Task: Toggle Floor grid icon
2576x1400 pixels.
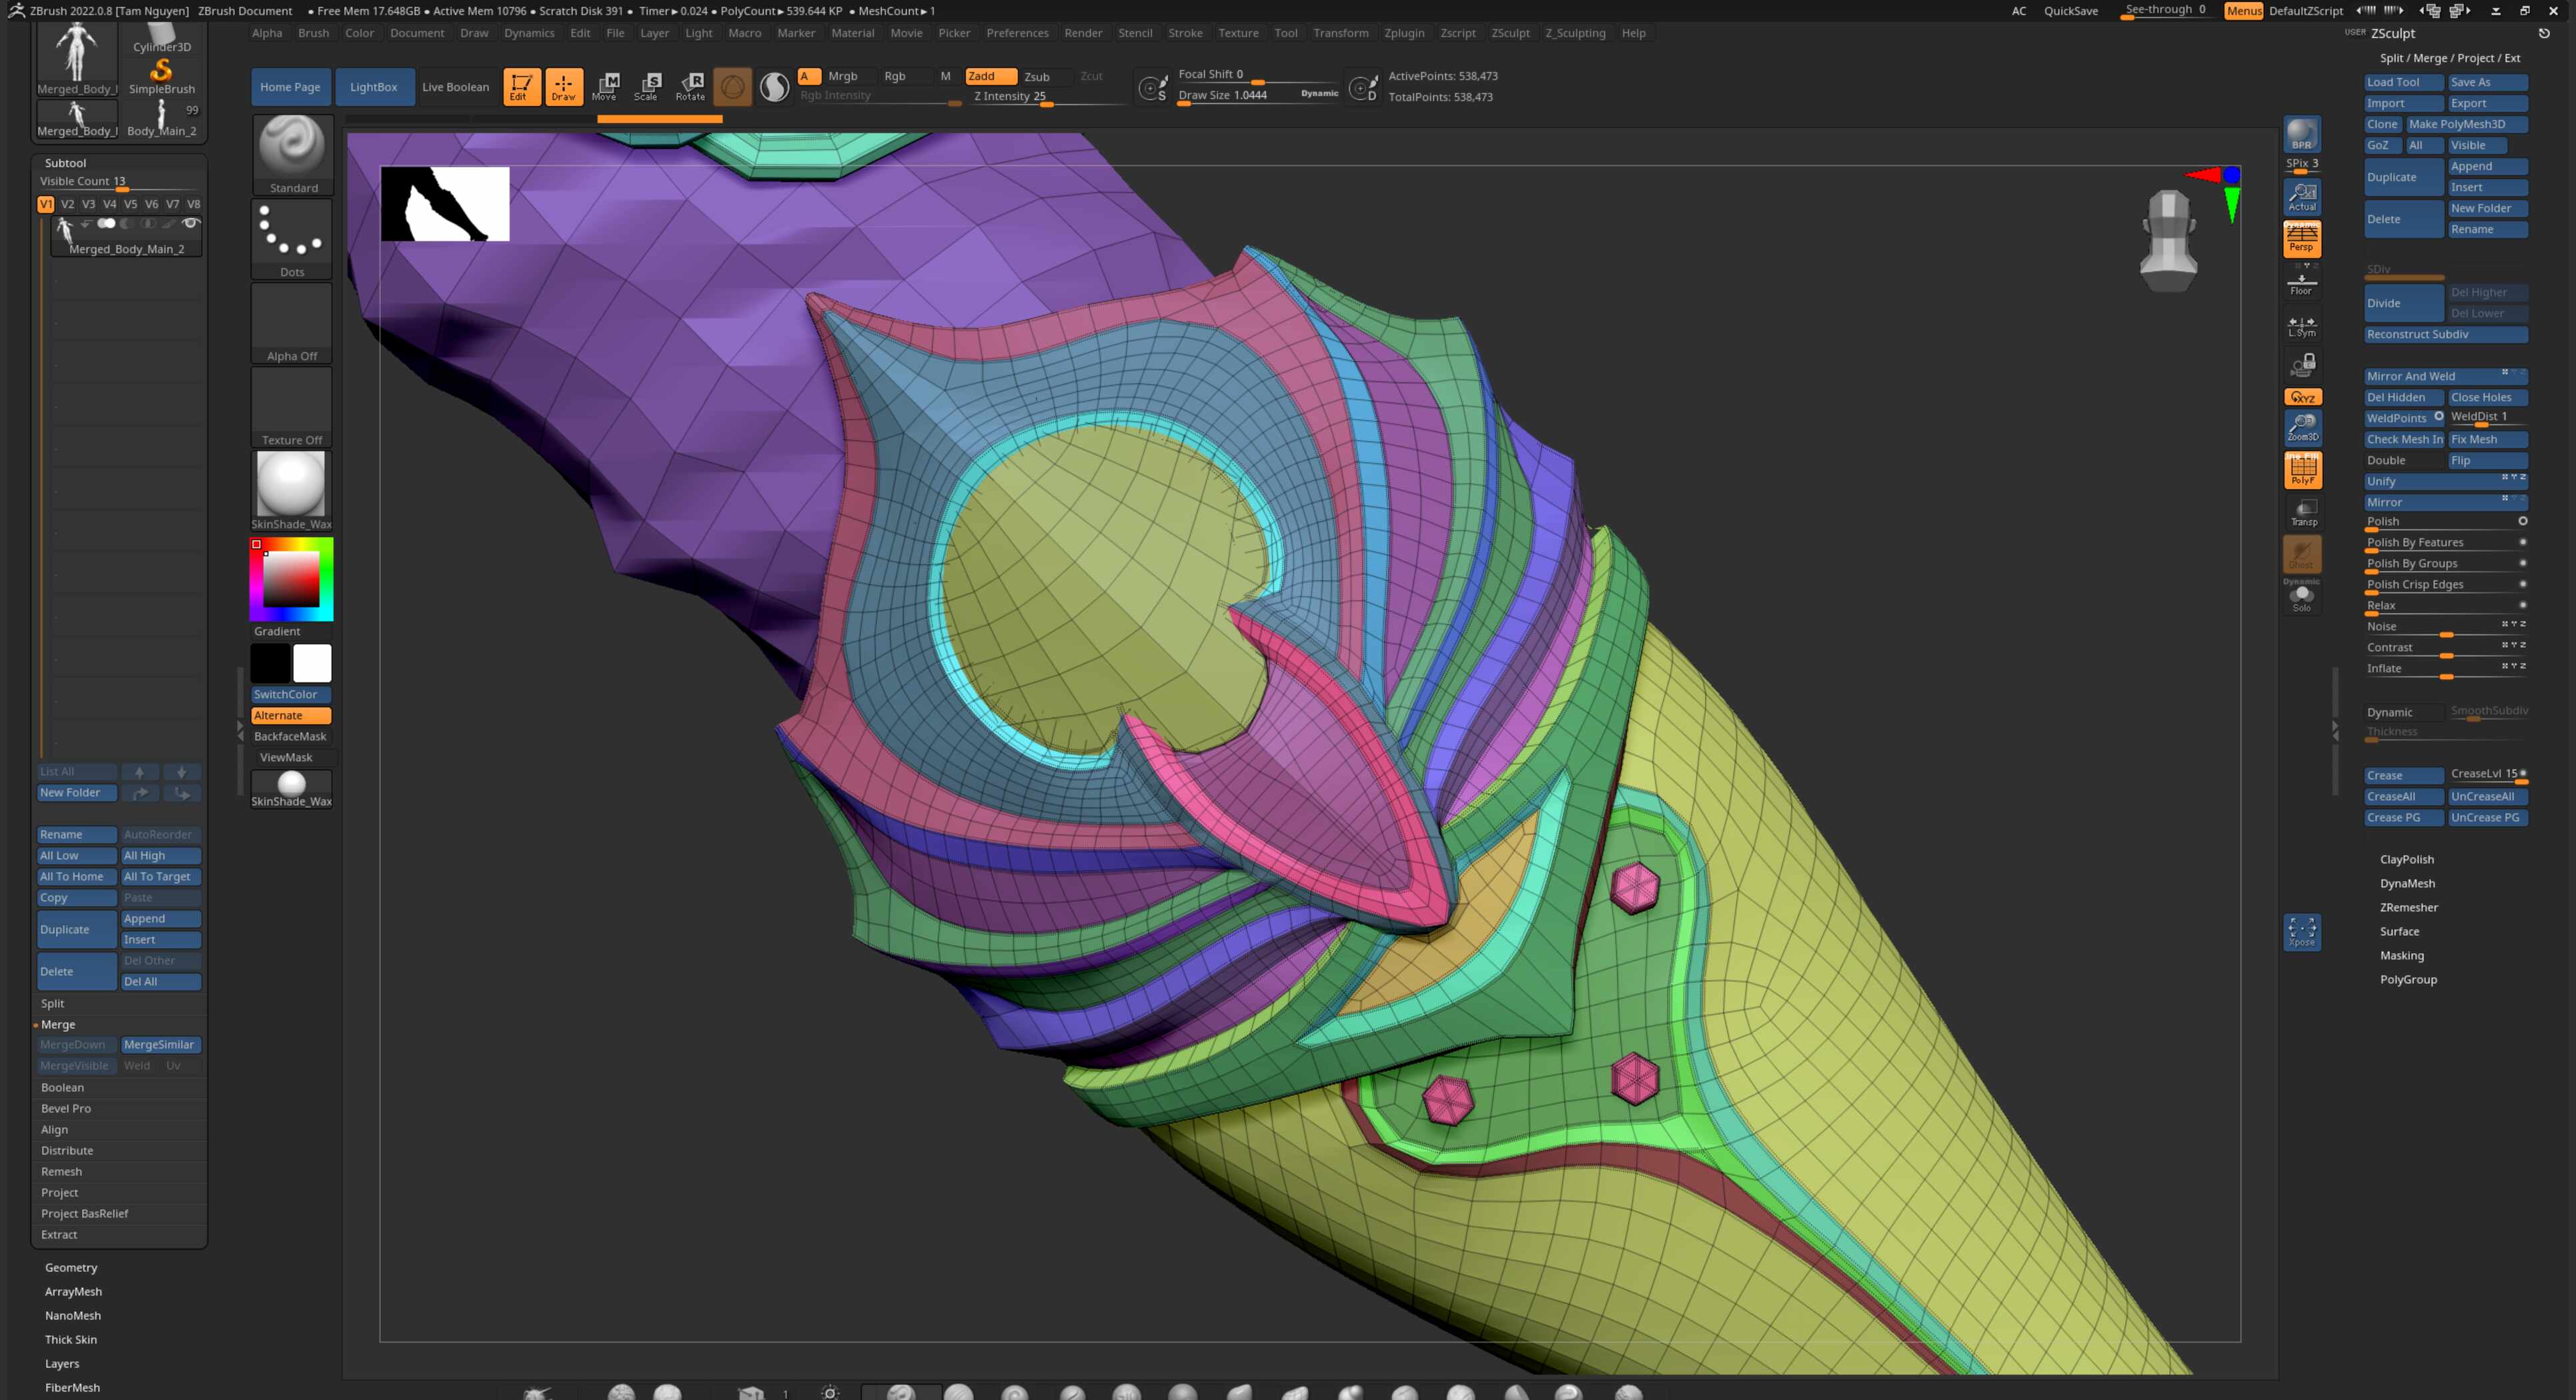Action: click(2301, 284)
